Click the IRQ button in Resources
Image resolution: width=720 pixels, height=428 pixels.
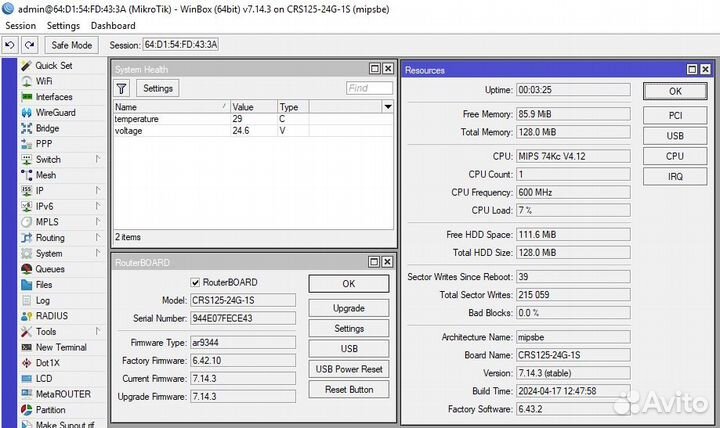[675, 176]
